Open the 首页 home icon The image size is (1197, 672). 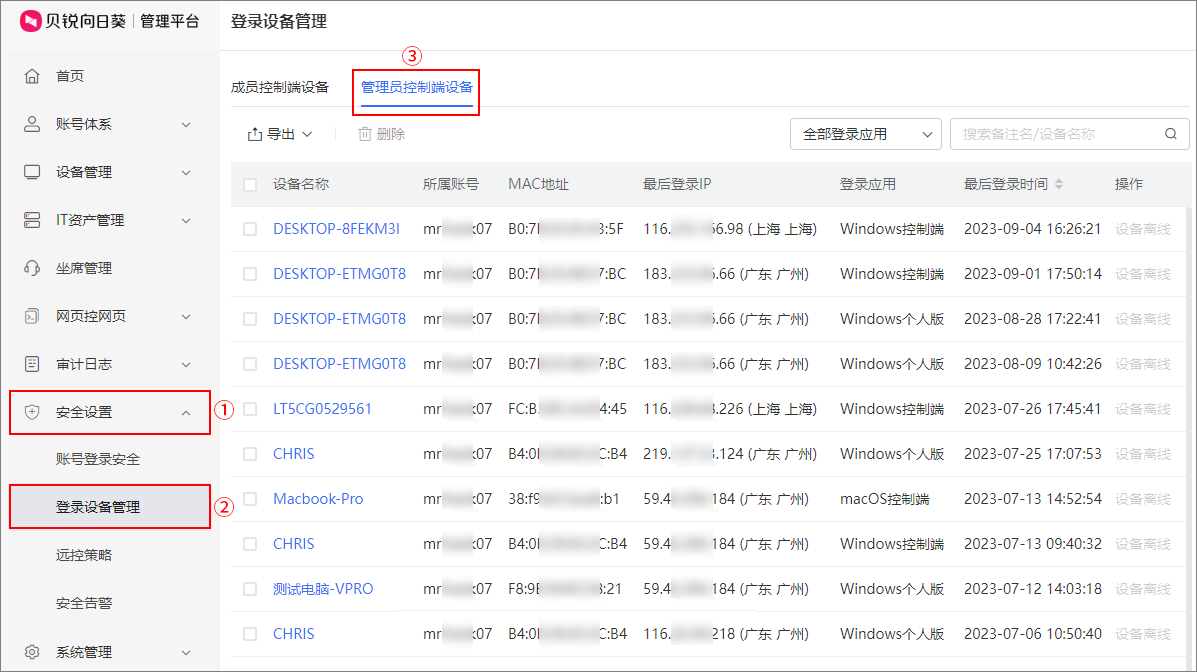[x=32, y=76]
